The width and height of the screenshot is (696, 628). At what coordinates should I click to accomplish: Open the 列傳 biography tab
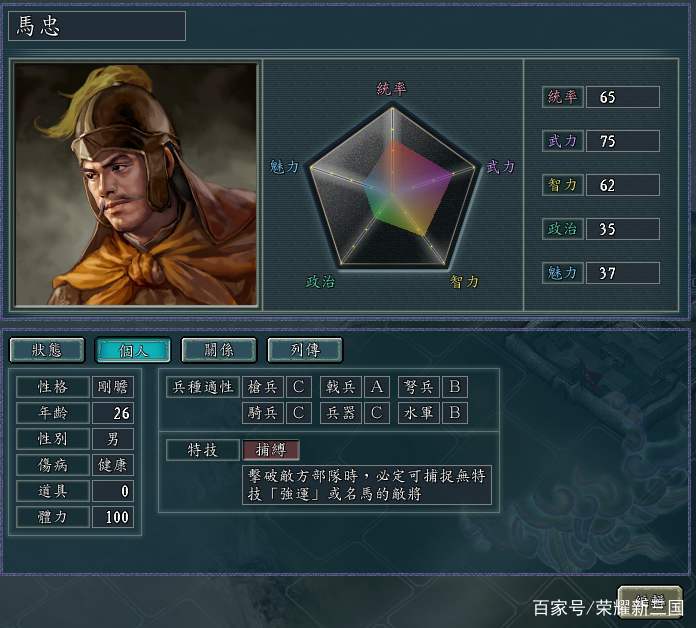click(305, 350)
